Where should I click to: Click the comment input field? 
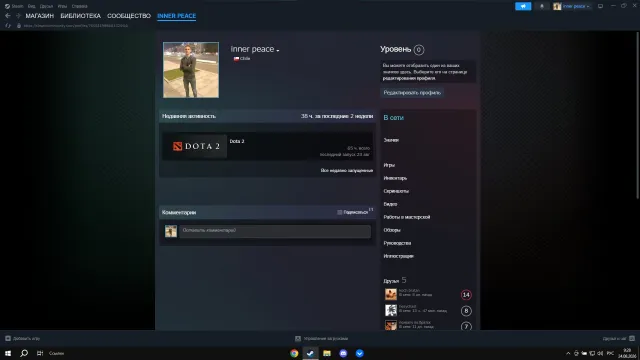point(275,231)
